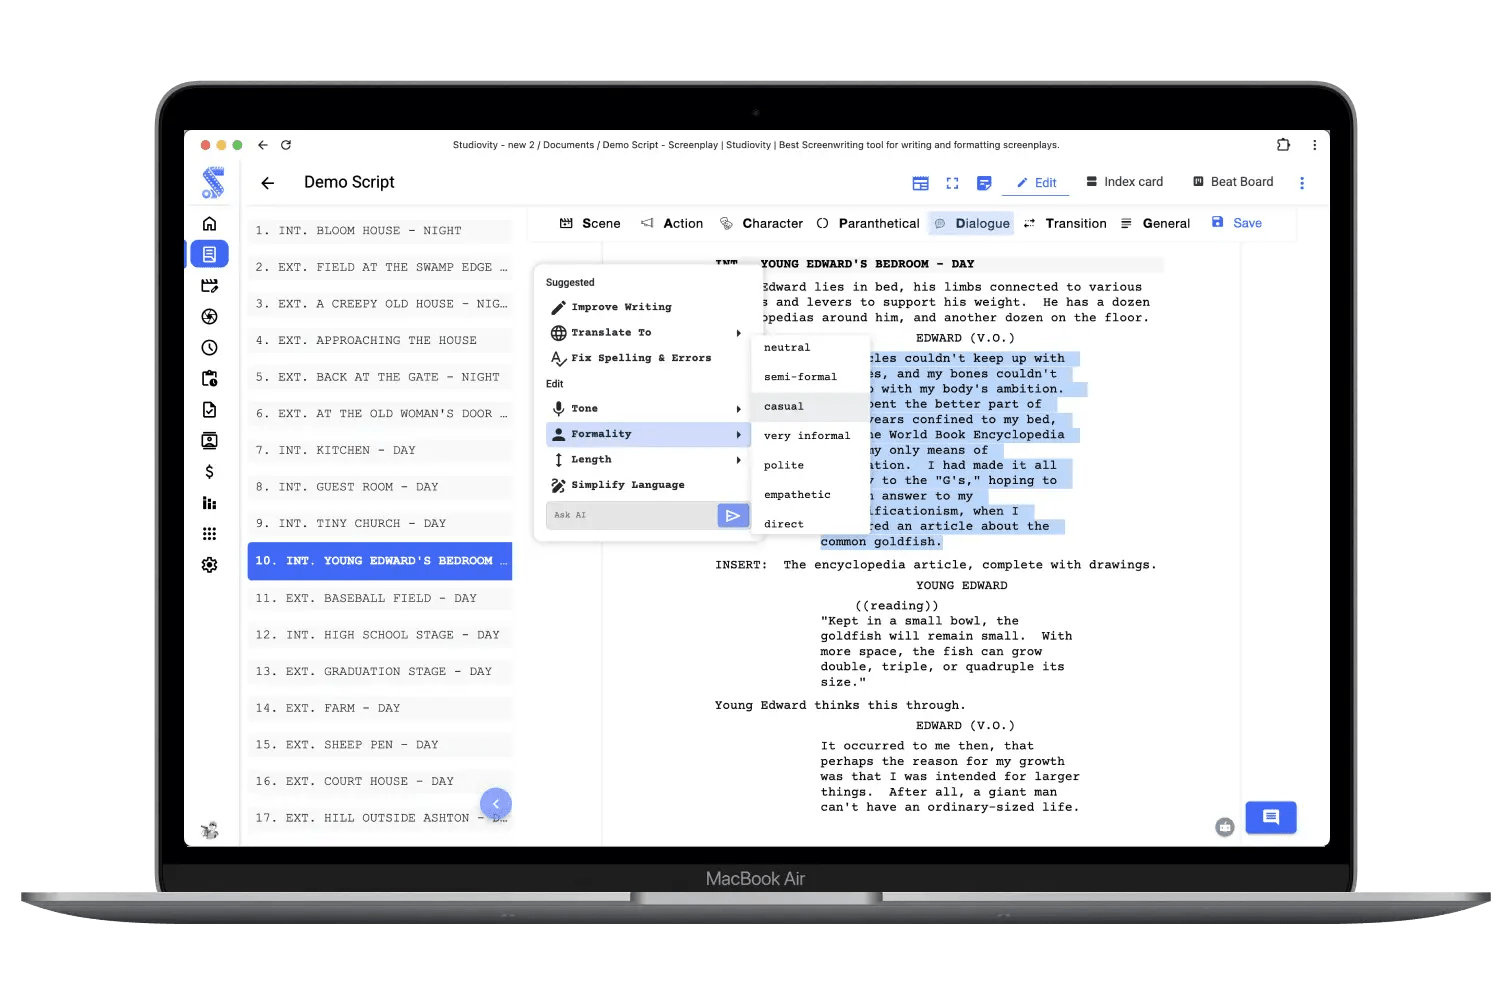Toggle the Dialogue element type

pos(971,223)
